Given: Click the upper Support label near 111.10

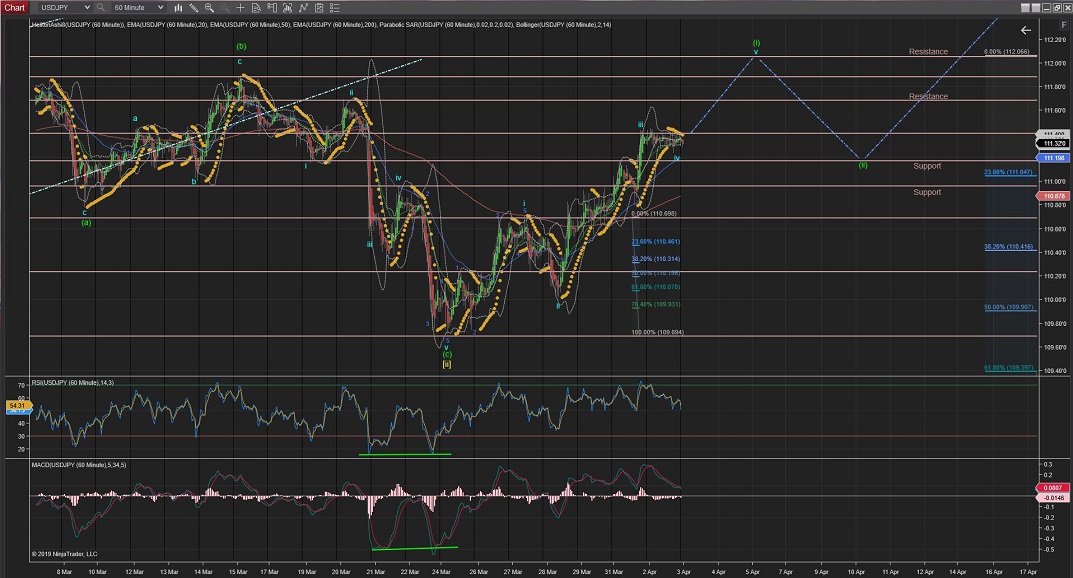Looking at the screenshot, I should click(x=927, y=166).
